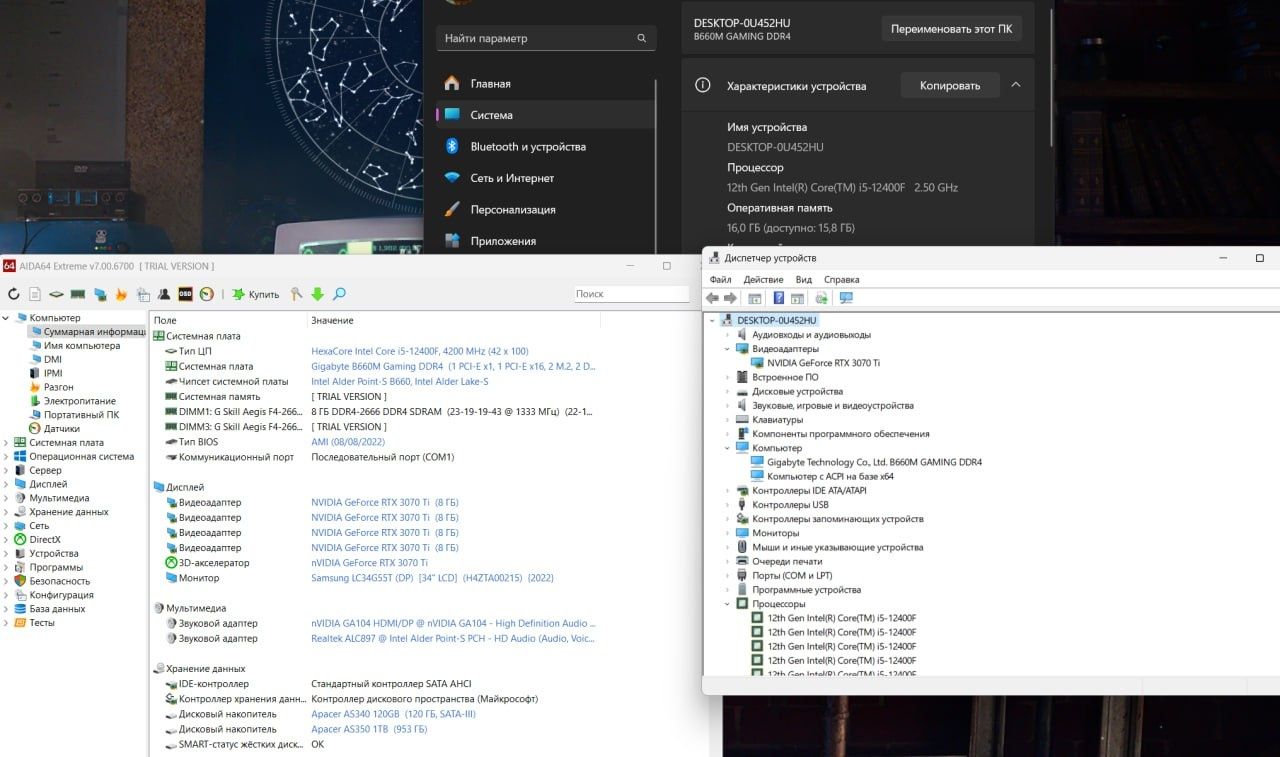
Task: Click the Копировать button in Settings
Action: click(x=950, y=86)
